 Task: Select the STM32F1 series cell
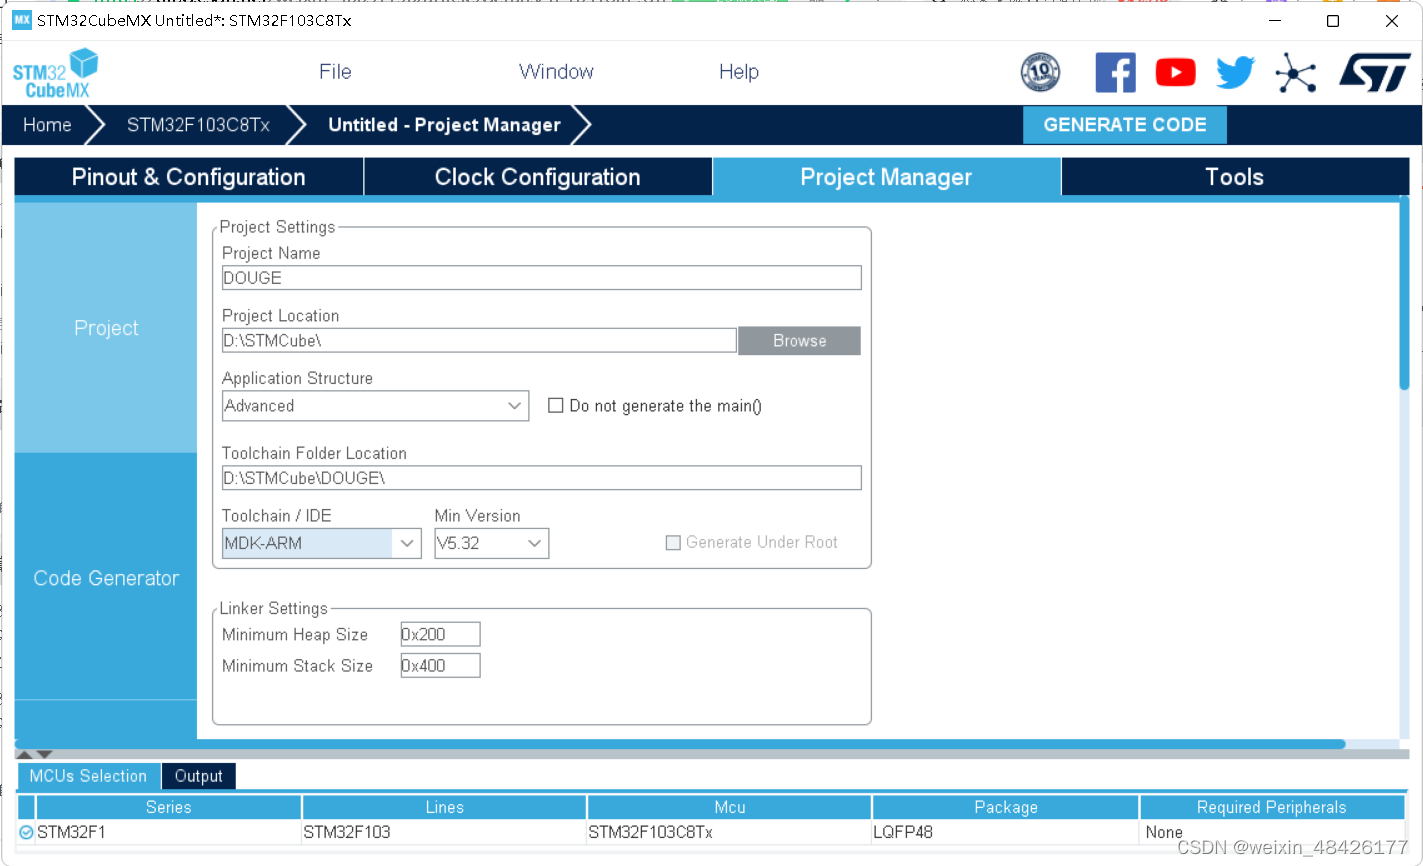click(x=168, y=832)
